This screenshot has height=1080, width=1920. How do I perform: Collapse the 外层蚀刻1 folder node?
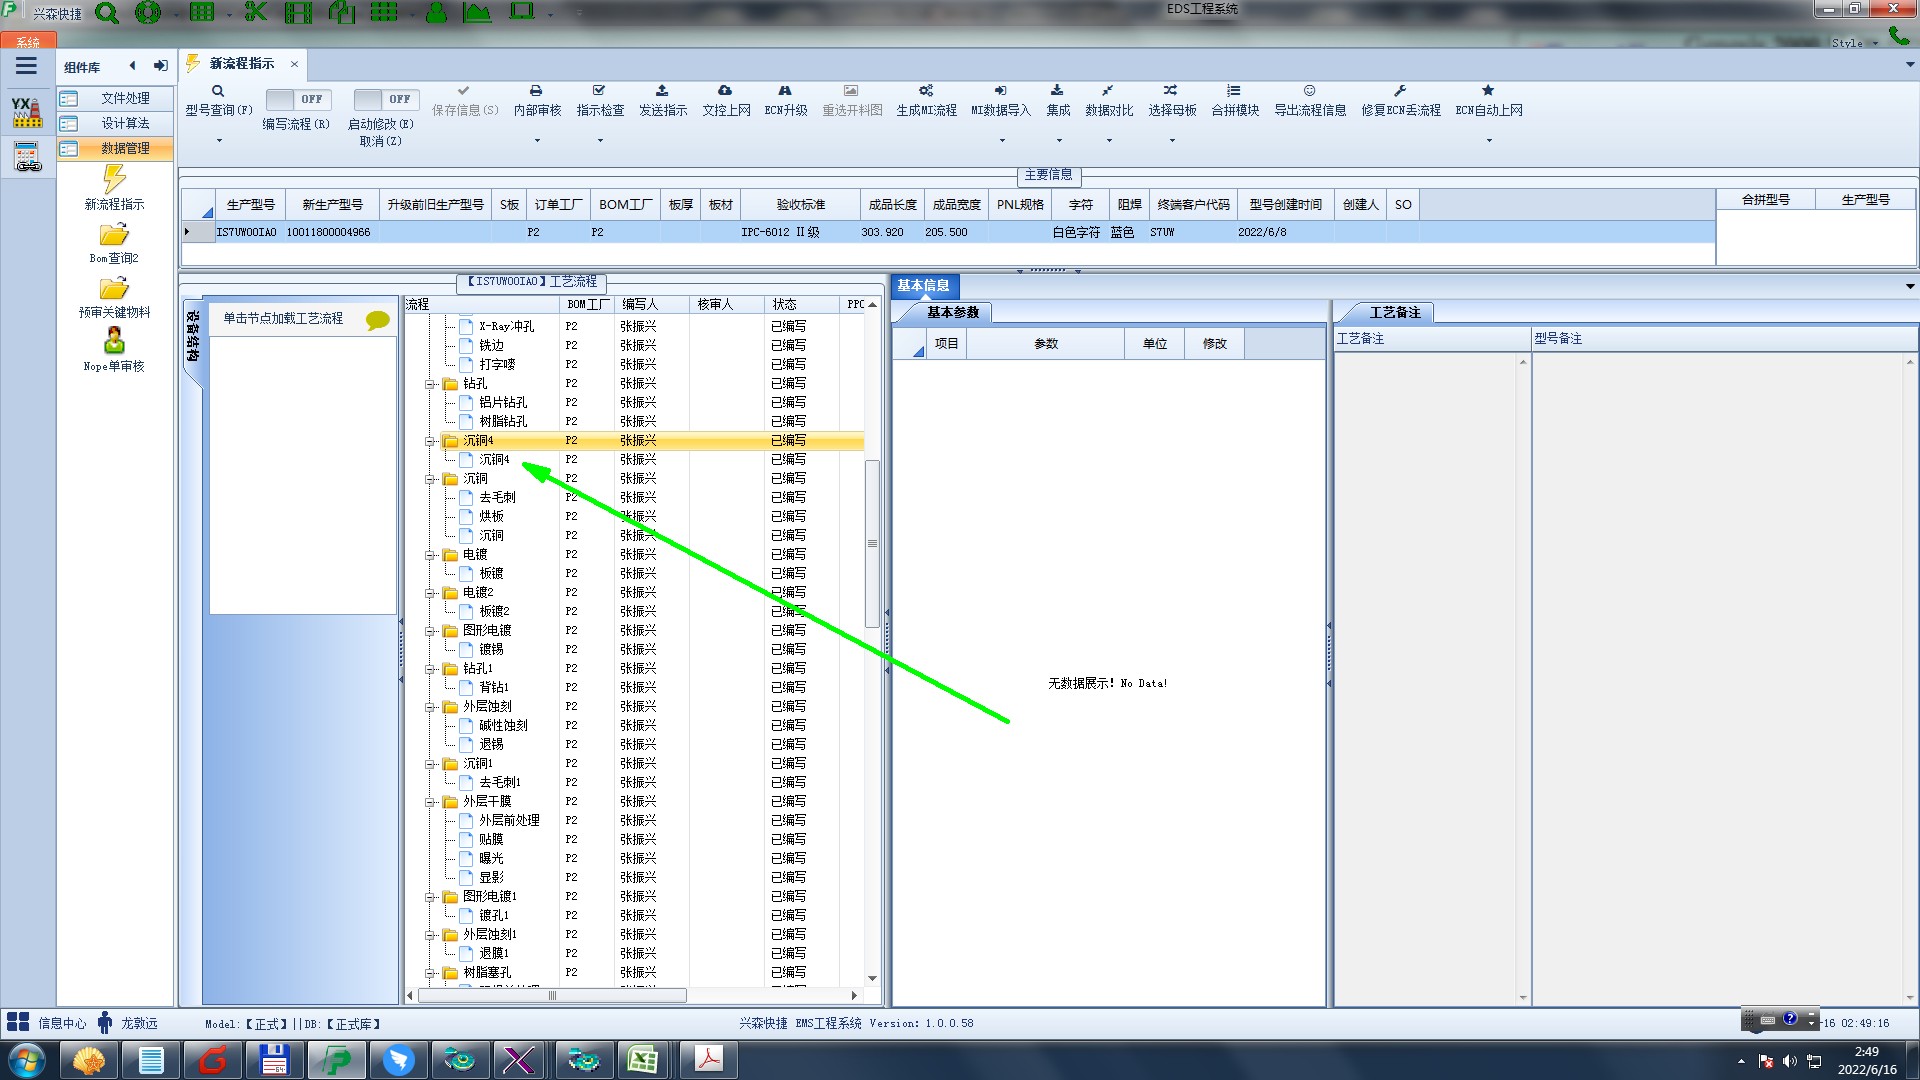tap(430, 935)
